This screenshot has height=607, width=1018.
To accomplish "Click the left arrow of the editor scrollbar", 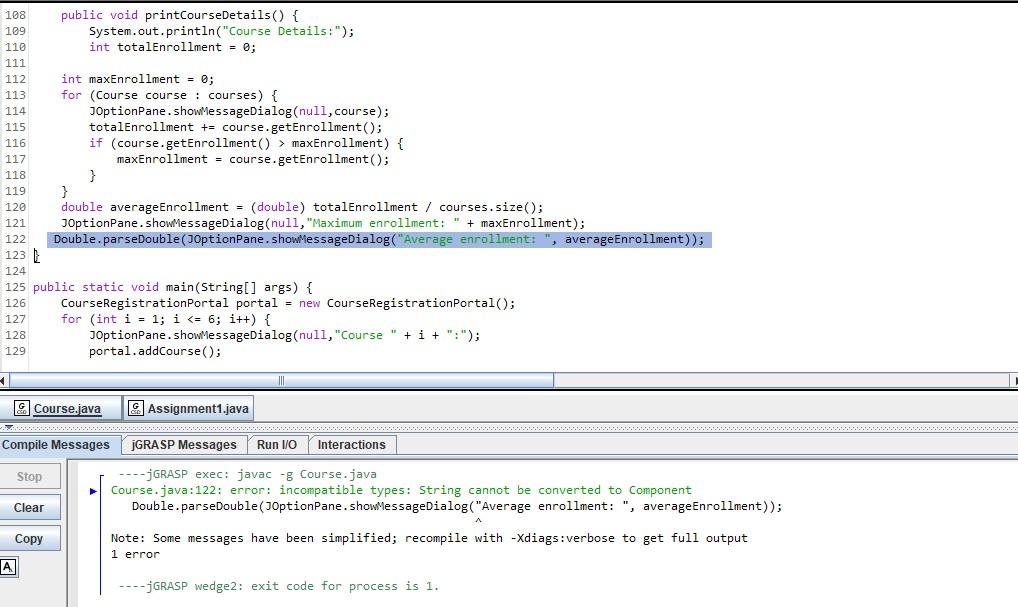I will 6,381.
